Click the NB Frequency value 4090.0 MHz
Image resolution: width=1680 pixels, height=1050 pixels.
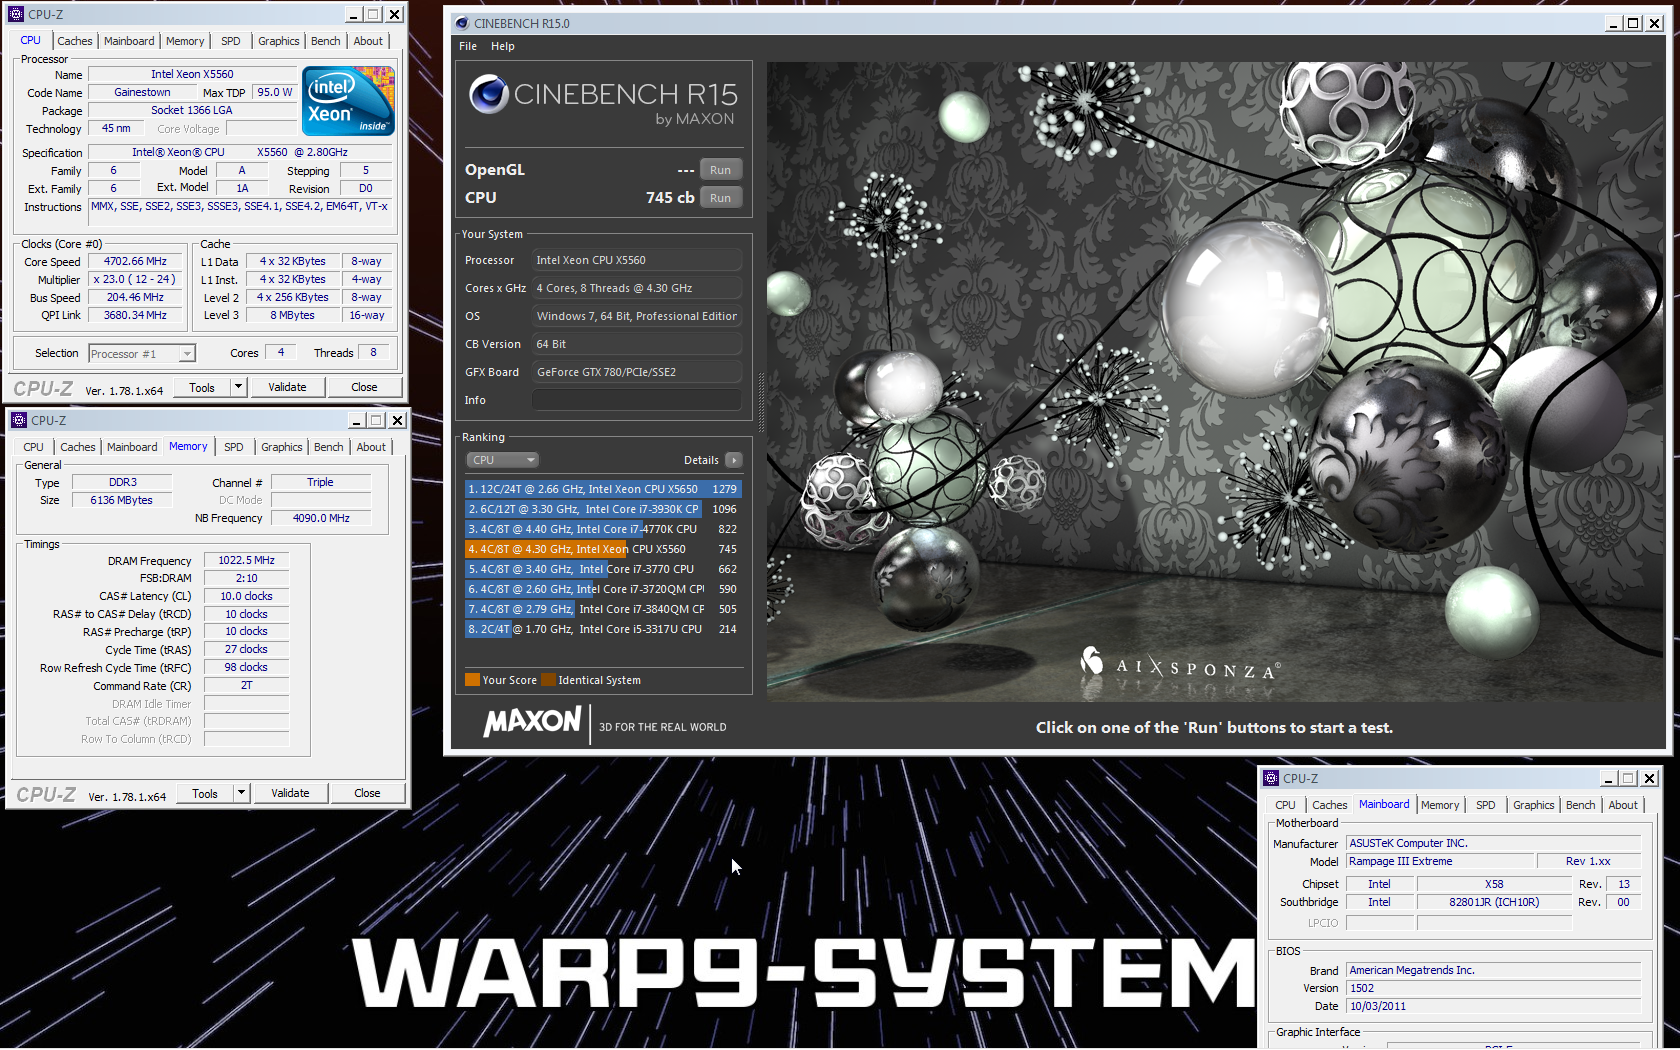[321, 518]
